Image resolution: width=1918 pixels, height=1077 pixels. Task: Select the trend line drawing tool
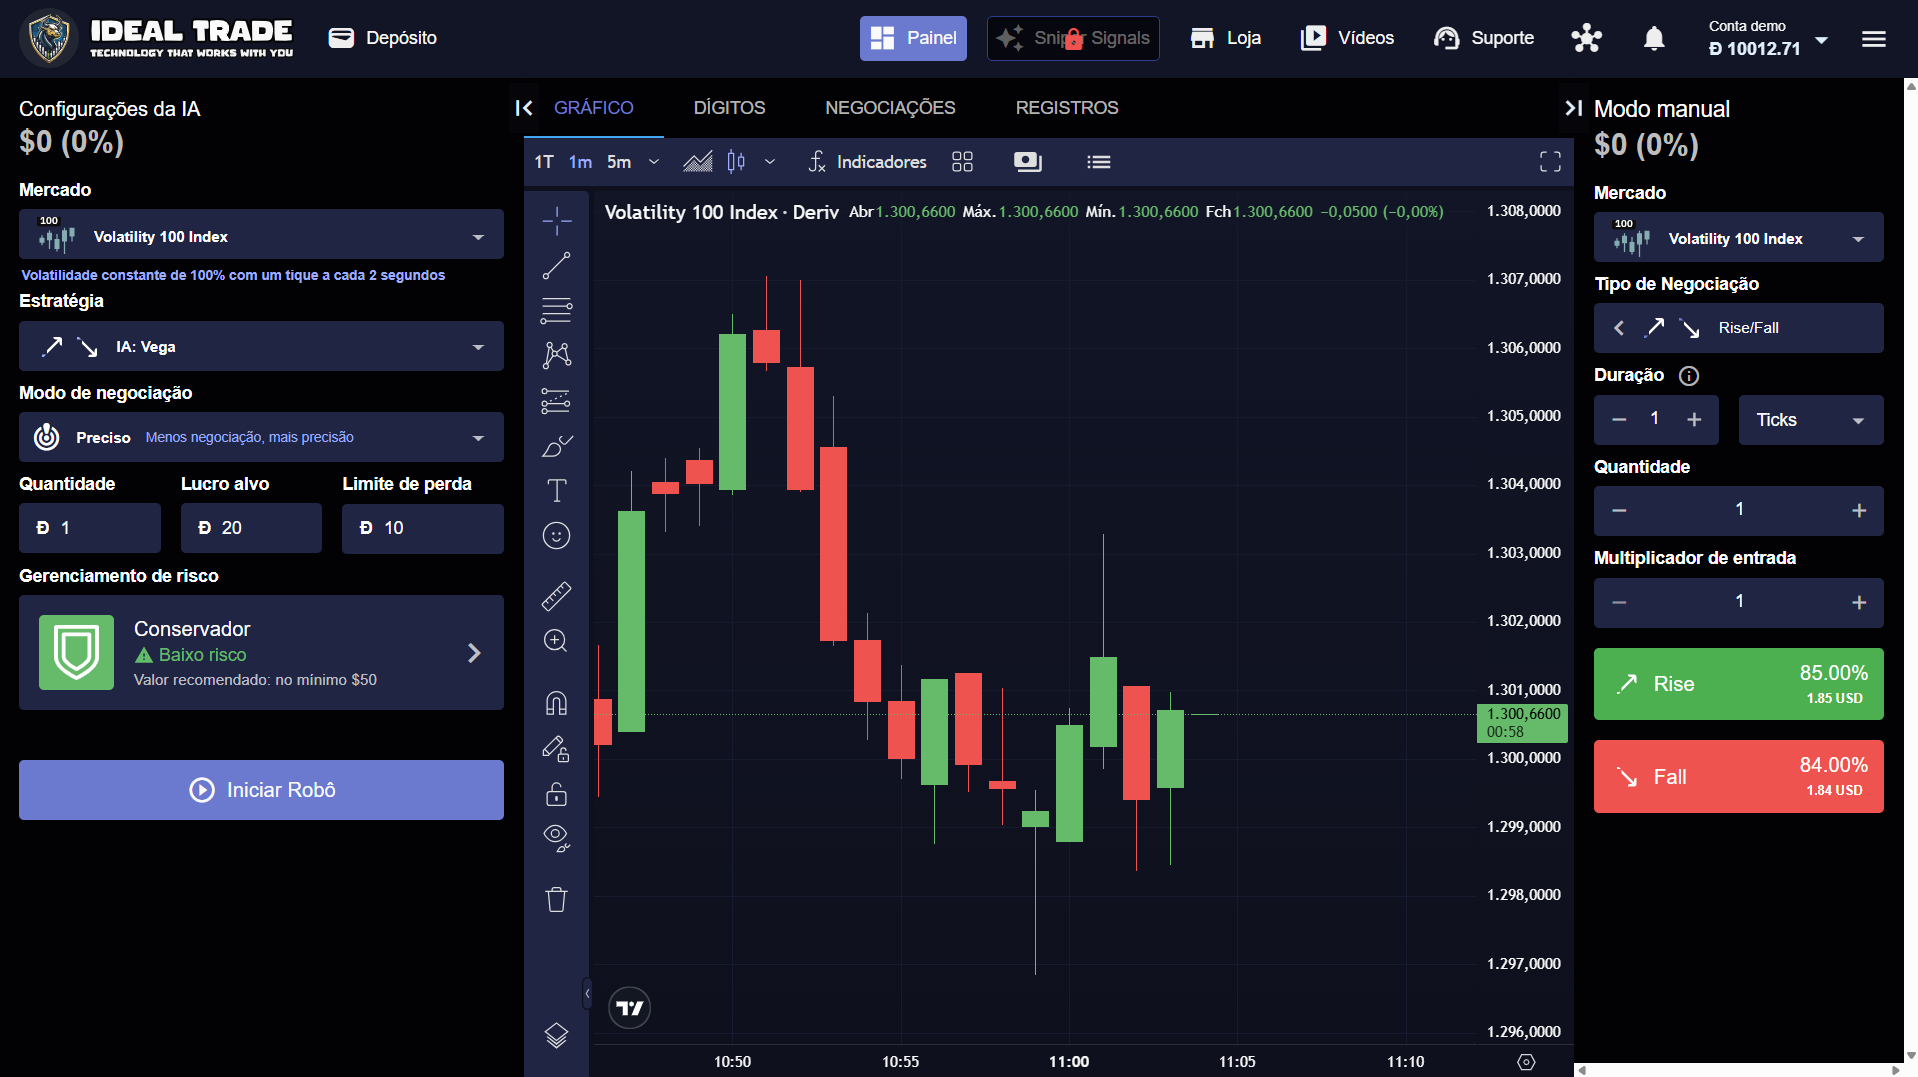pyautogui.click(x=556, y=265)
